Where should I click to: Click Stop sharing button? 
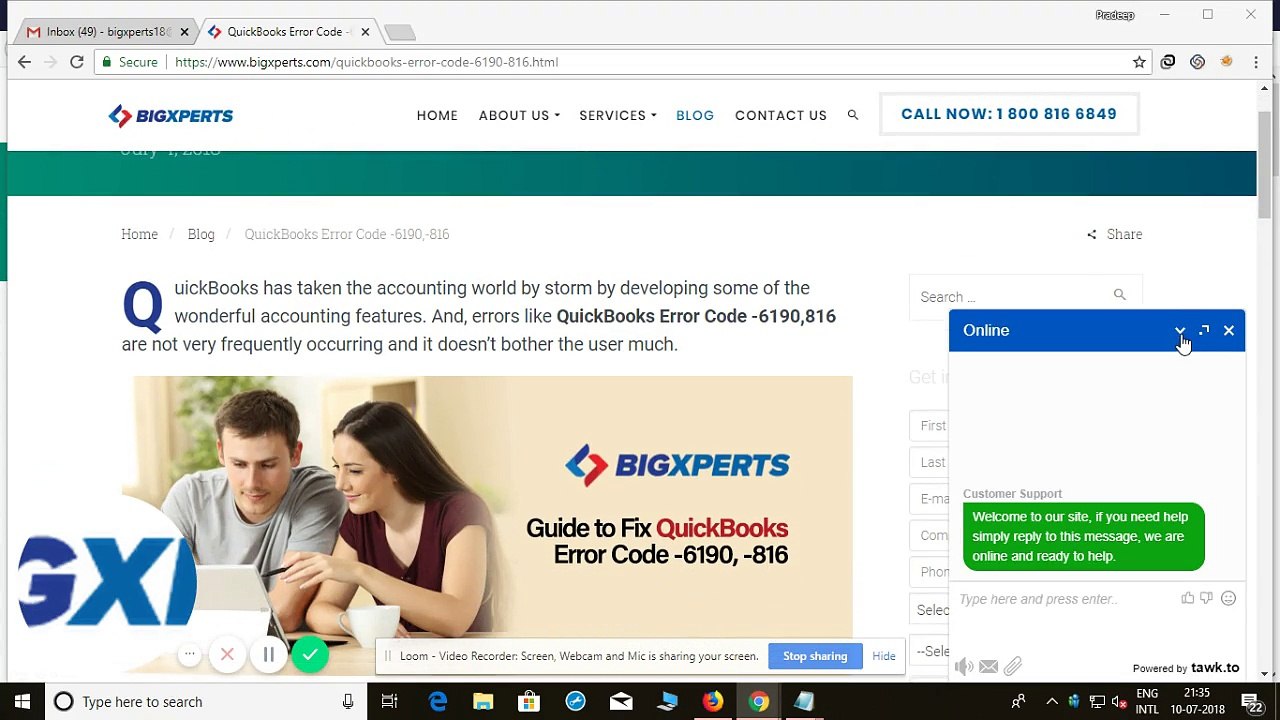tap(815, 656)
